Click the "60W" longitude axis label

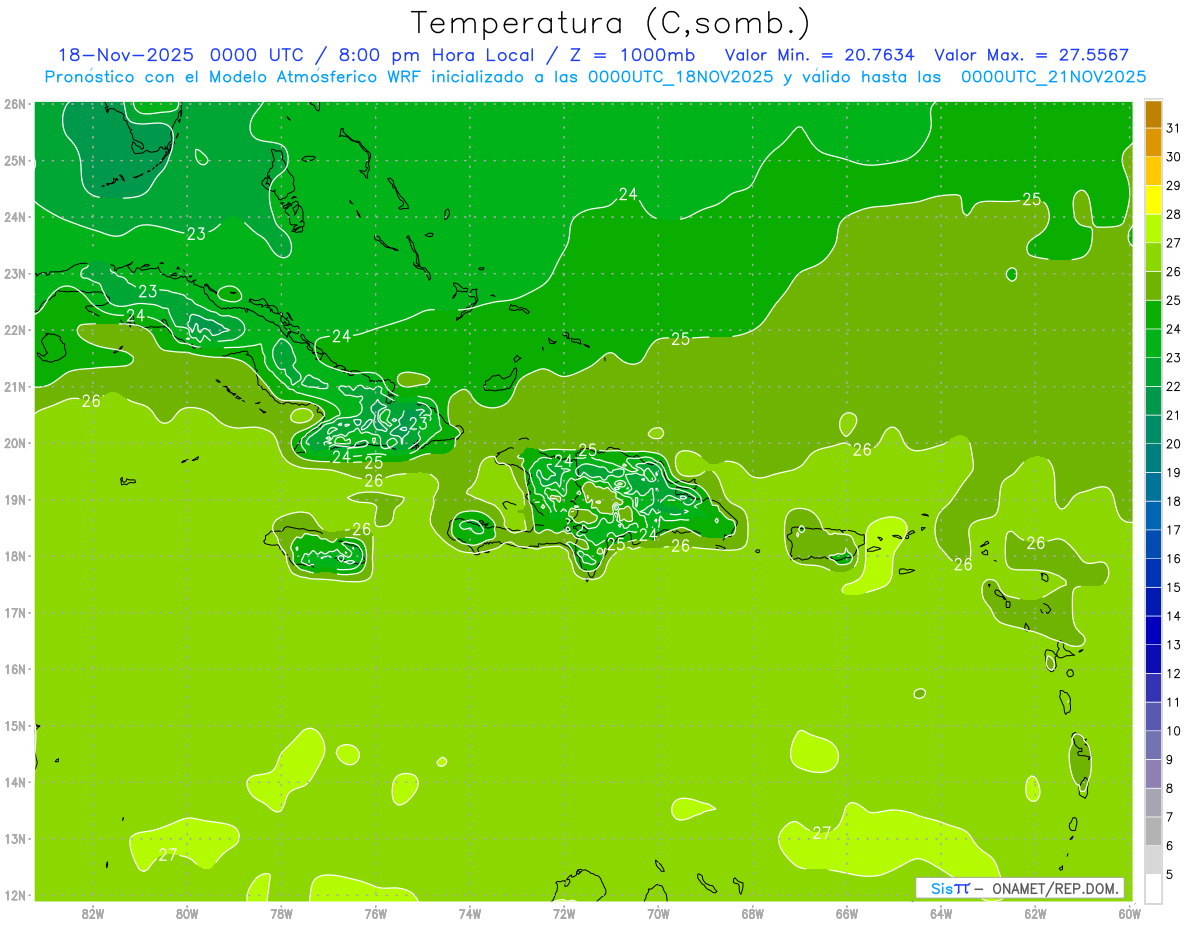point(1129,913)
